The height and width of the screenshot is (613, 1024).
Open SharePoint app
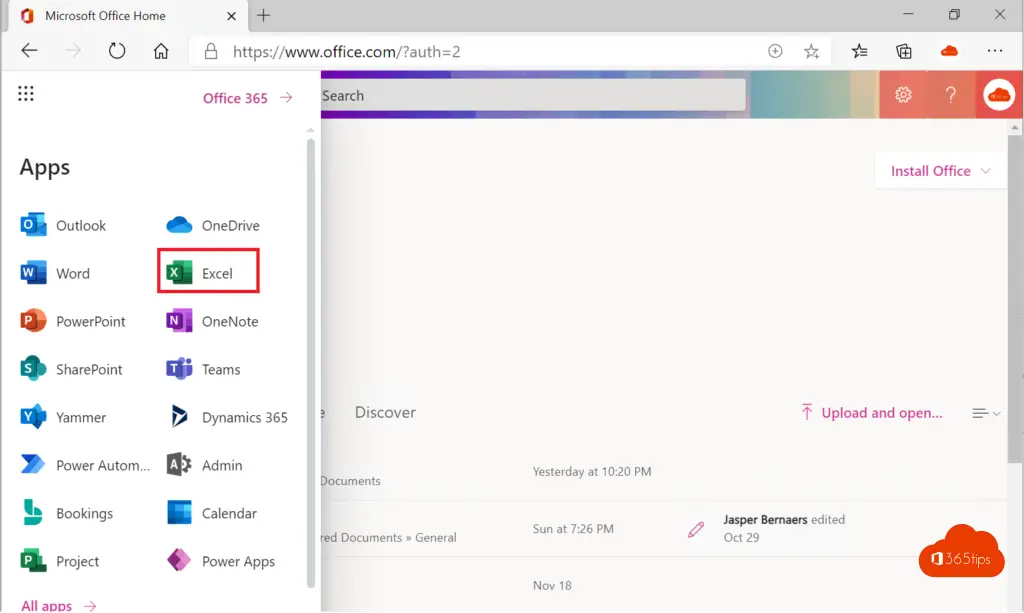point(71,369)
